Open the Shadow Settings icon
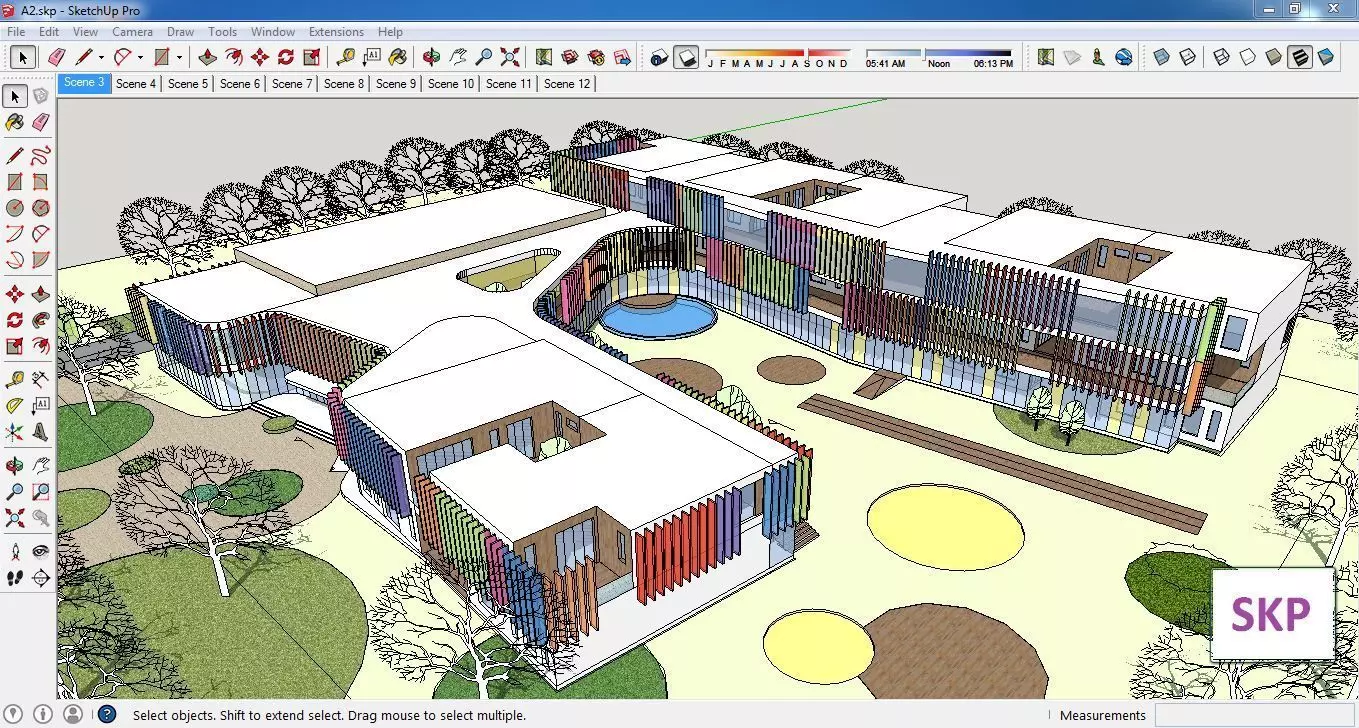This screenshot has width=1359, height=728. coord(658,57)
